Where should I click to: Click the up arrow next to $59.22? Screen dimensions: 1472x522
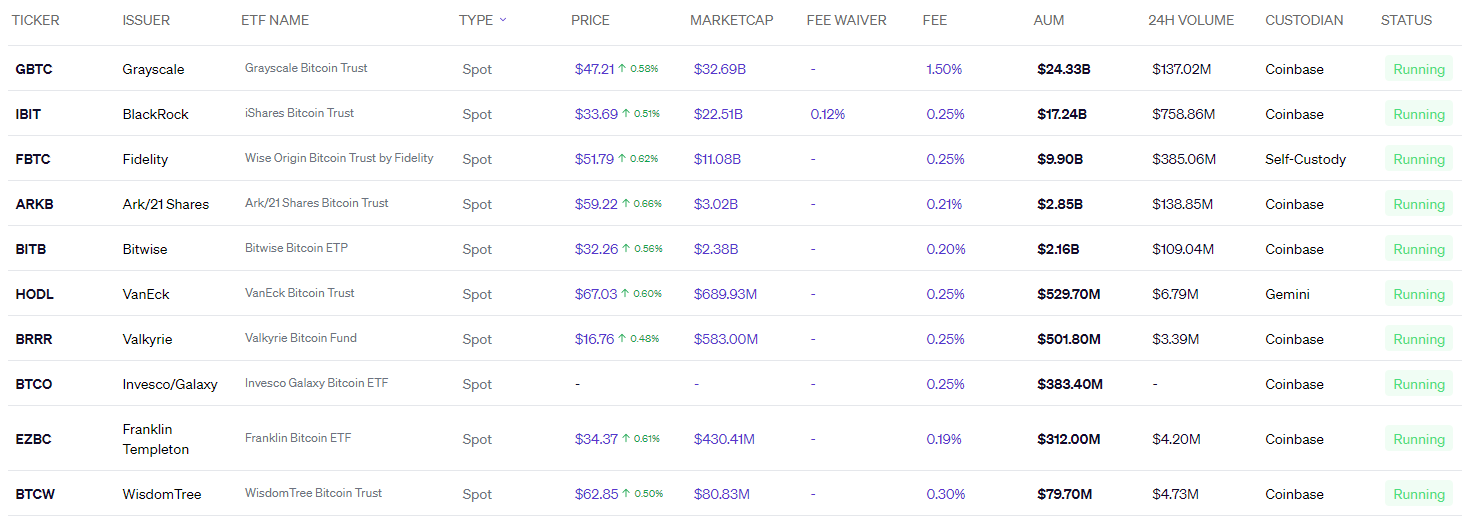pos(626,204)
